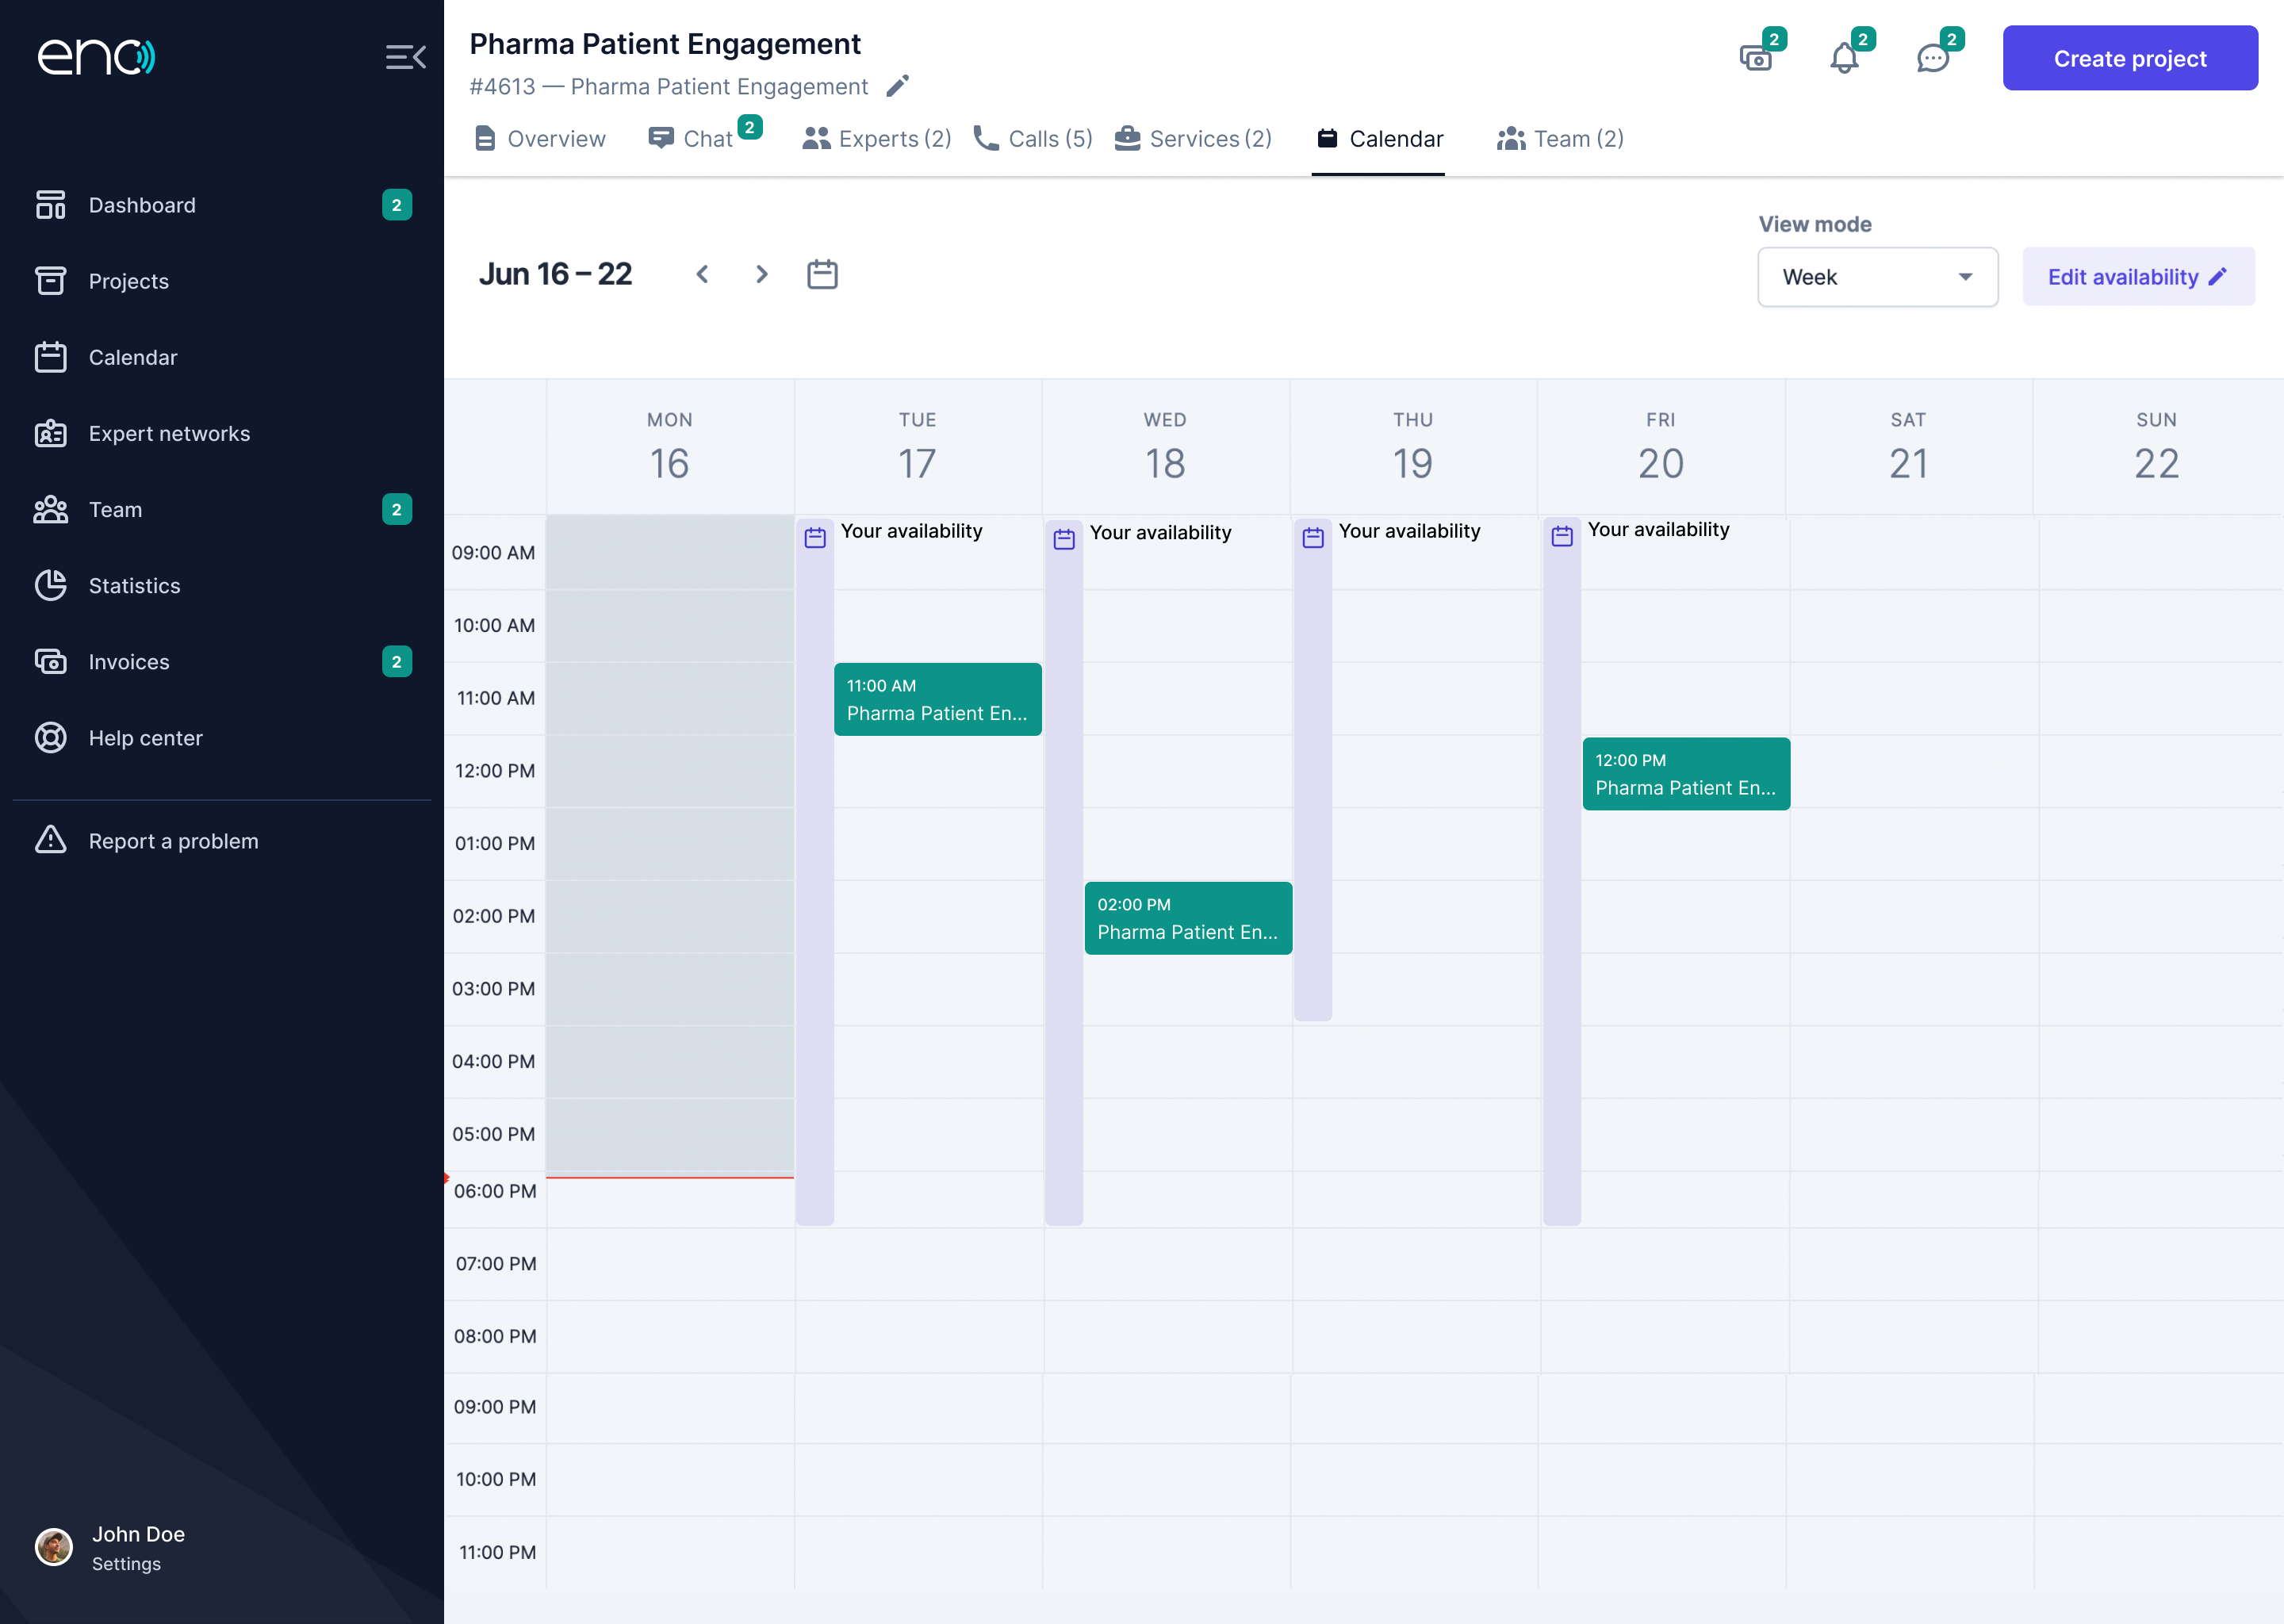This screenshot has width=2284, height=1624.
Task: Open the date picker calendar icon
Action: (822, 274)
